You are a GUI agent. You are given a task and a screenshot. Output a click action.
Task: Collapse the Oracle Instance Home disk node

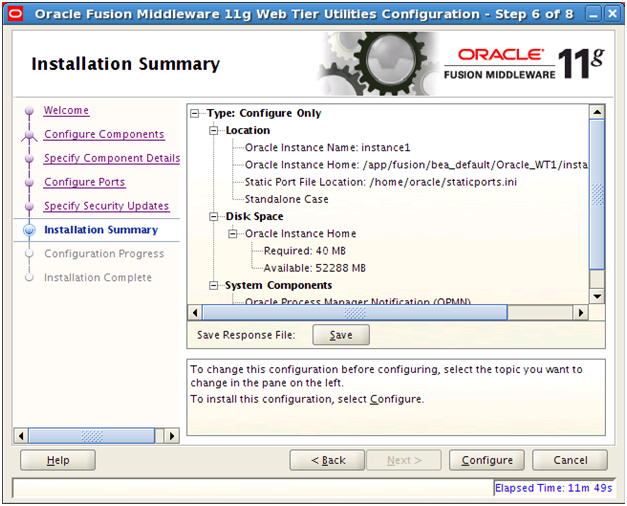pos(233,234)
